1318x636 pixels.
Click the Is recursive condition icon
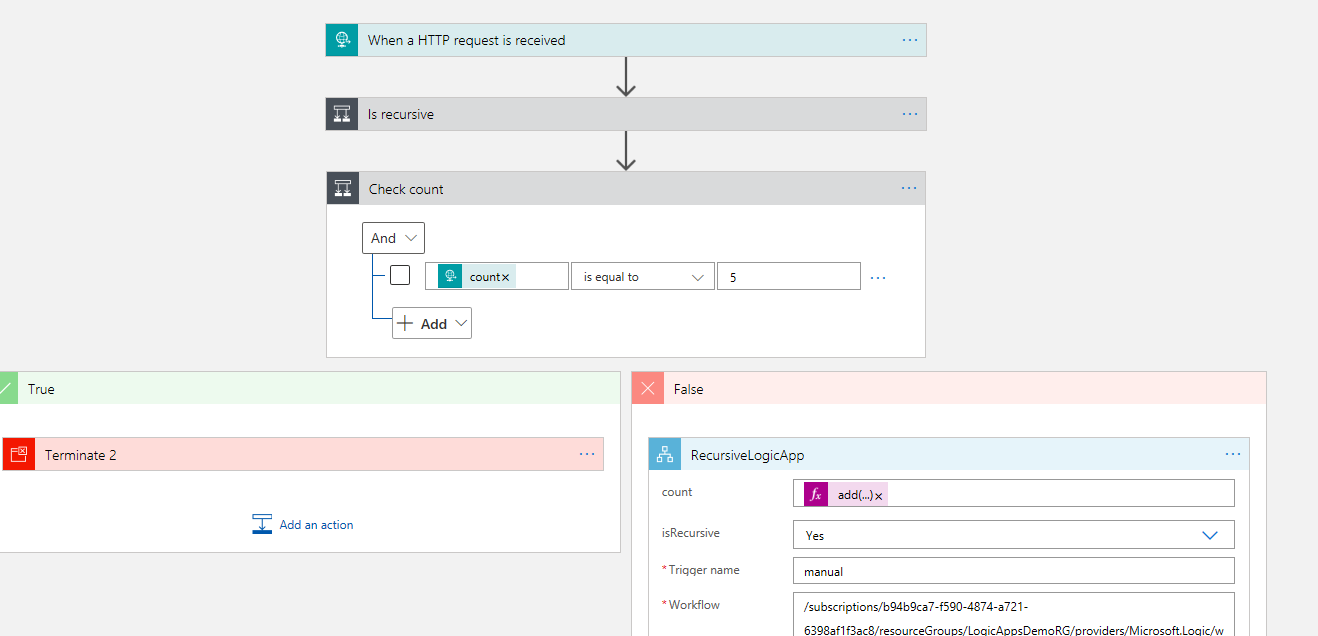coord(342,114)
